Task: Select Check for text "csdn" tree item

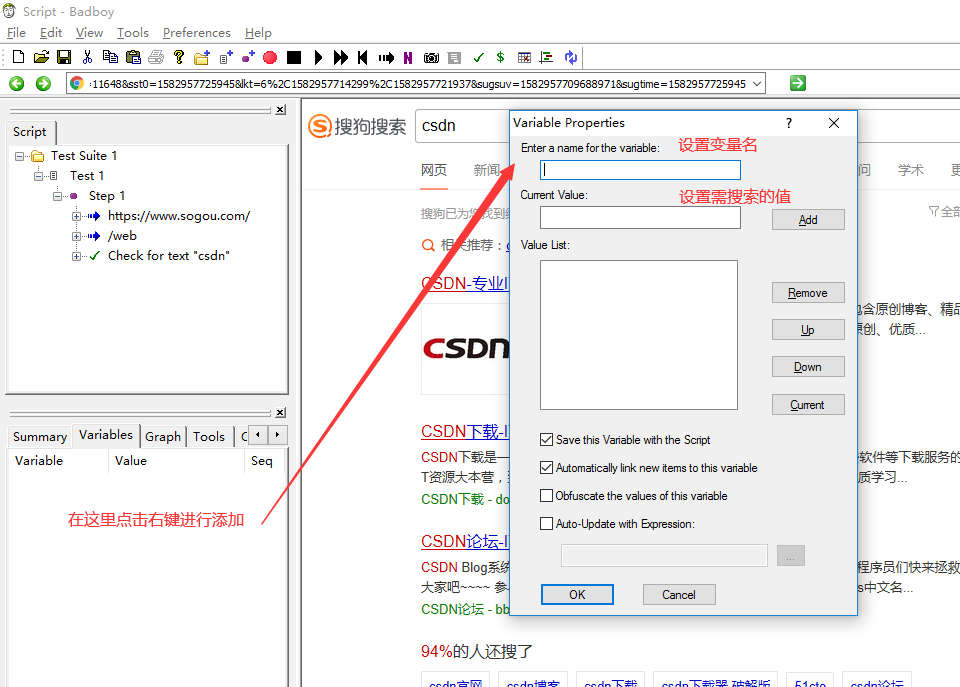Action: tap(168, 256)
